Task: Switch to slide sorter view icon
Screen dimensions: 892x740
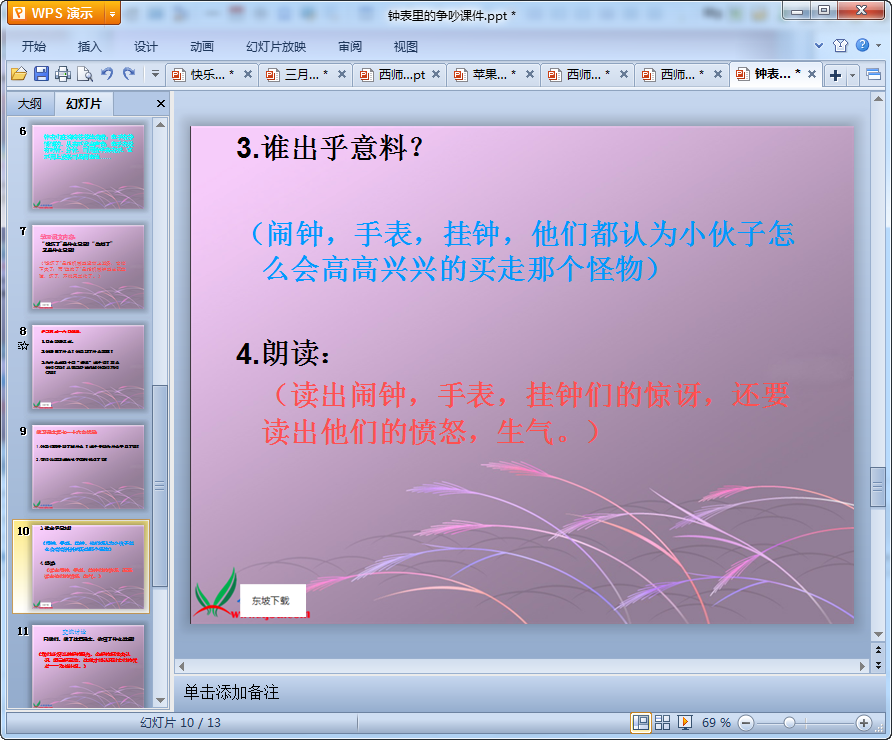Action: click(x=662, y=723)
